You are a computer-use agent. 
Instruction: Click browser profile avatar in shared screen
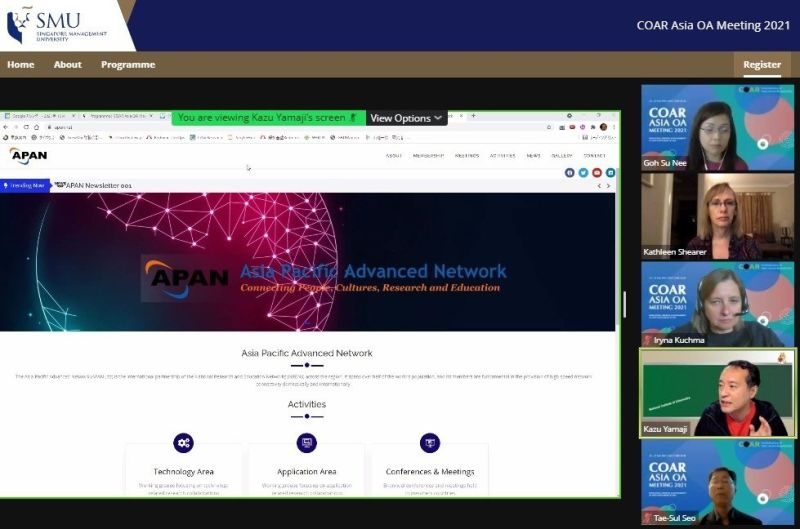click(x=604, y=127)
